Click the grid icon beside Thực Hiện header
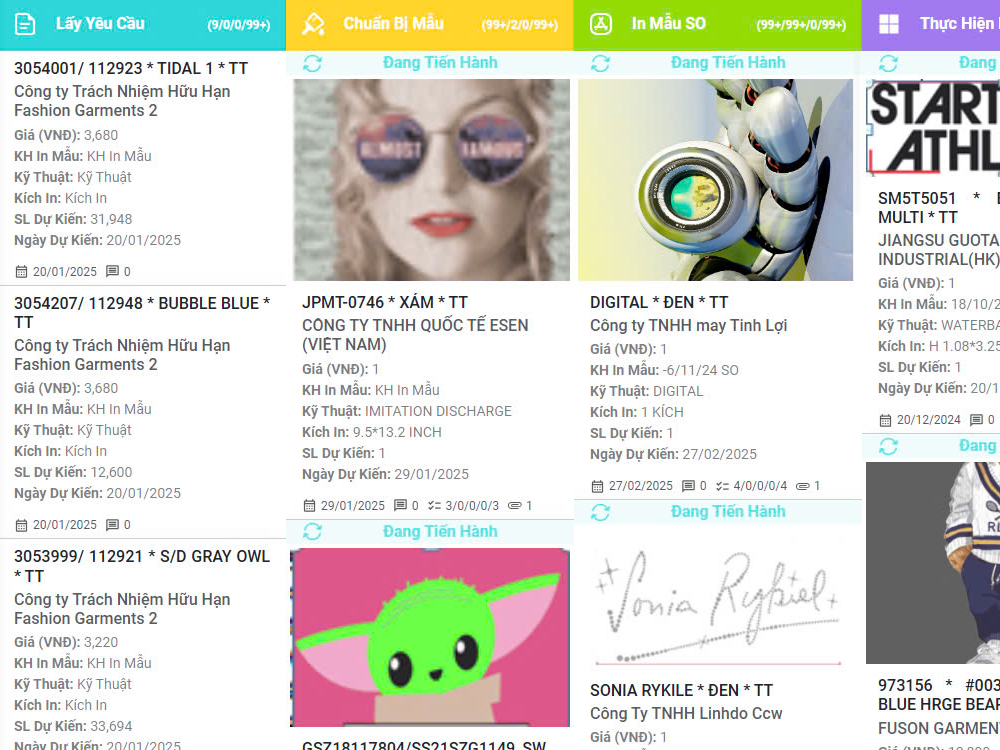 pos(889,24)
